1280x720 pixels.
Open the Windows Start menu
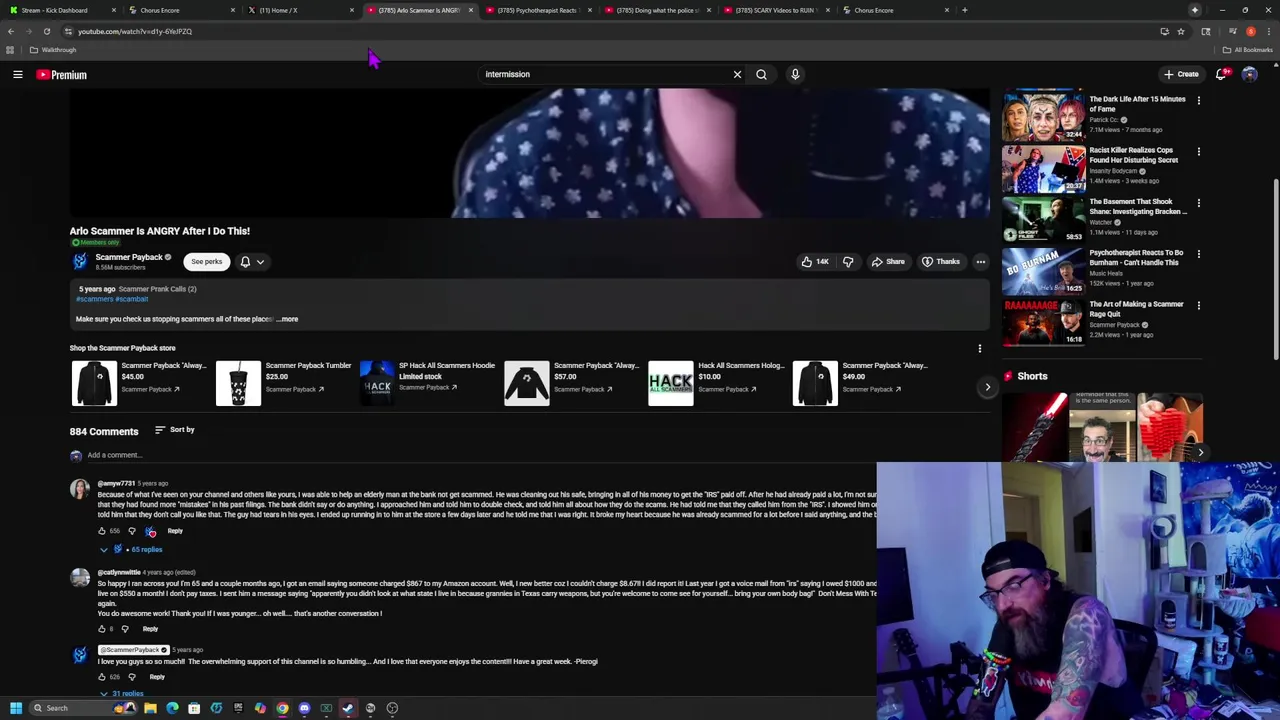point(15,708)
